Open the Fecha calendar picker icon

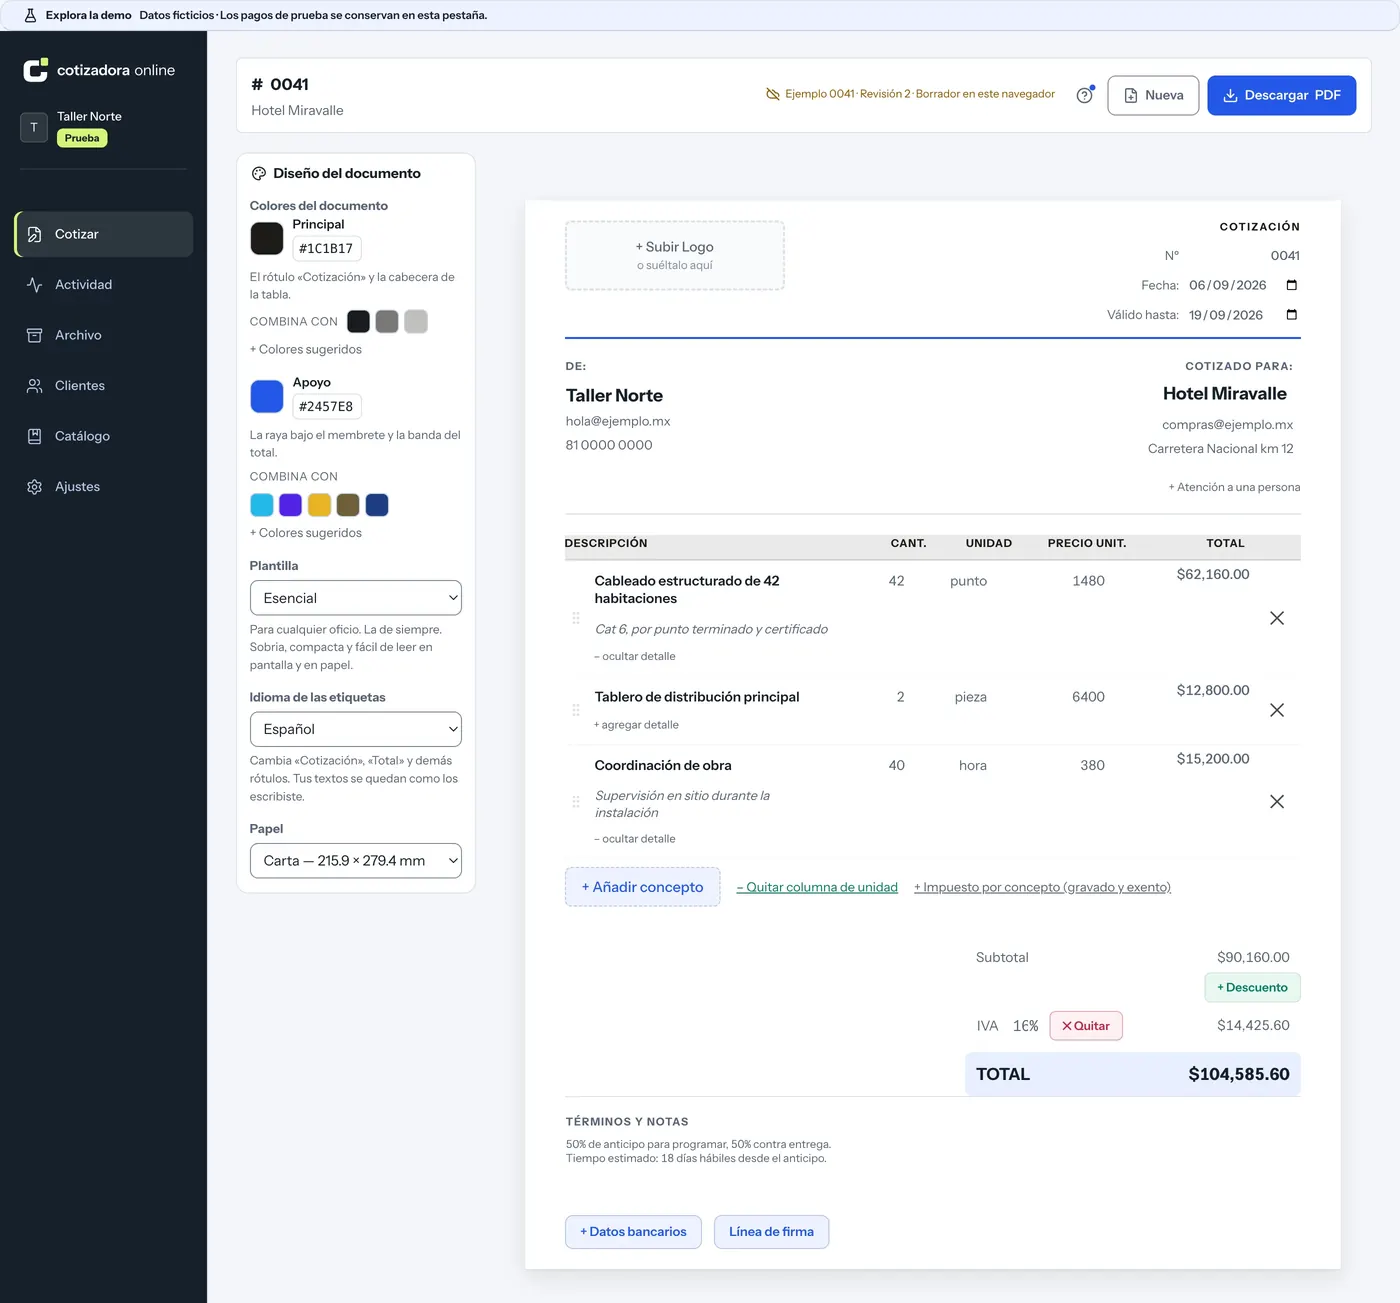tap(1291, 285)
